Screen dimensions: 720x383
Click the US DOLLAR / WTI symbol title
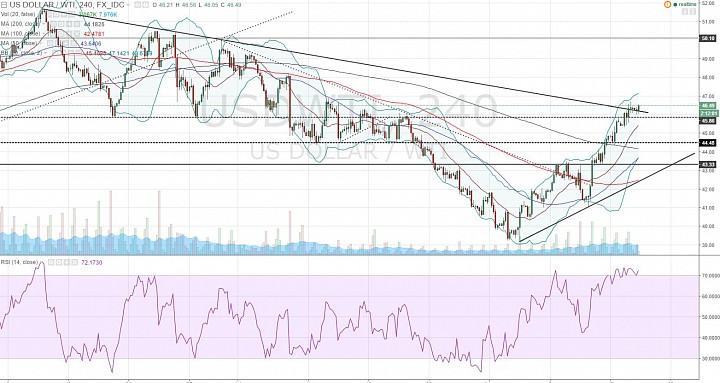click(x=67, y=5)
